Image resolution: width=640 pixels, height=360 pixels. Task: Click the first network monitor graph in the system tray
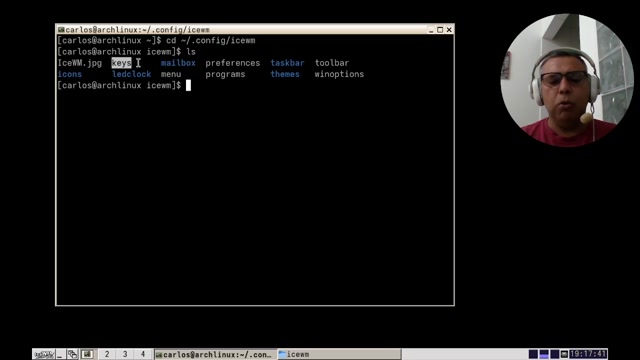[x=533, y=354]
